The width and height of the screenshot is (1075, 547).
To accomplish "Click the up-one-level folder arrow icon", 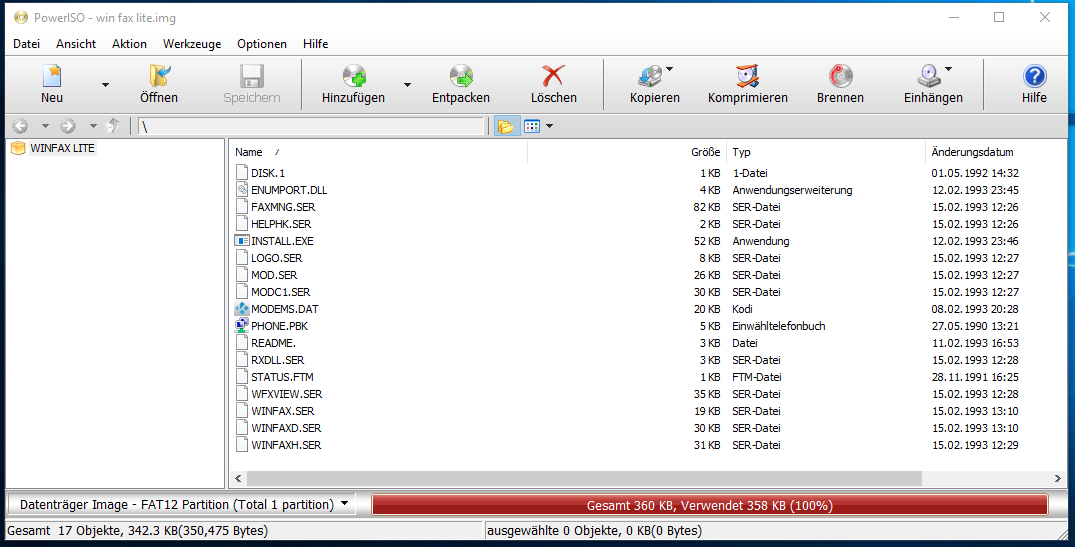I will [113, 126].
